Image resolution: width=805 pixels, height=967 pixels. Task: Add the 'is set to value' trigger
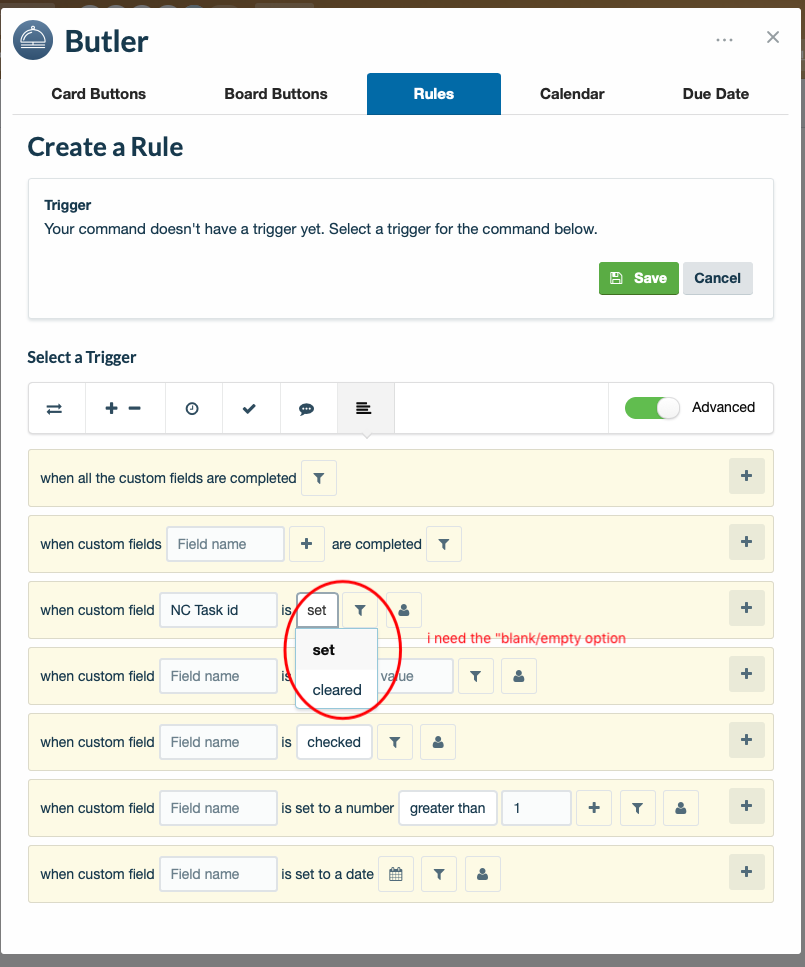coord(746,673)
